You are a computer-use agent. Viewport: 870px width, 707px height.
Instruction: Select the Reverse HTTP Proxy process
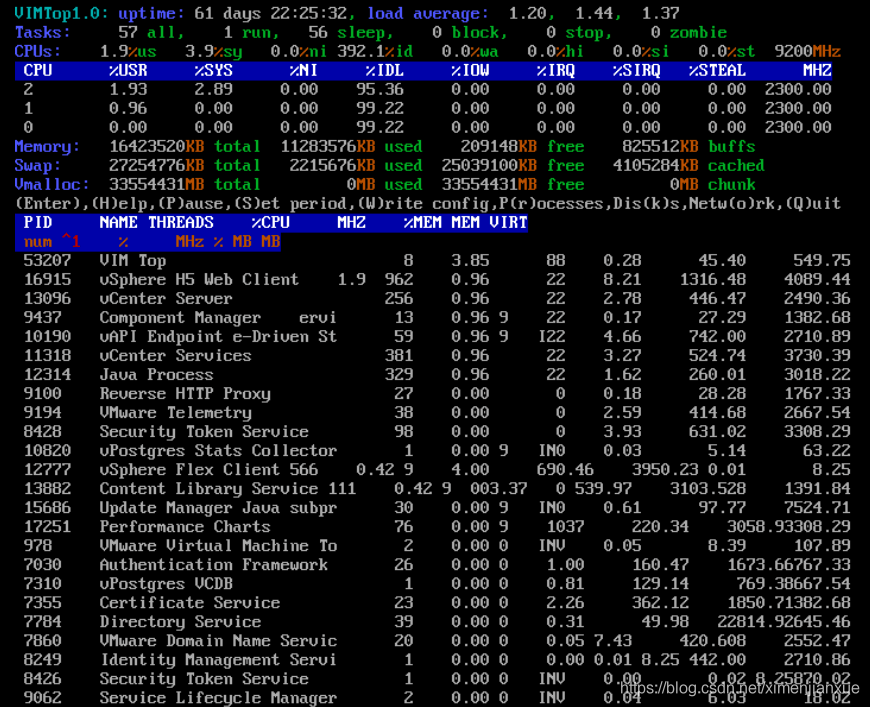pos(185,393)
